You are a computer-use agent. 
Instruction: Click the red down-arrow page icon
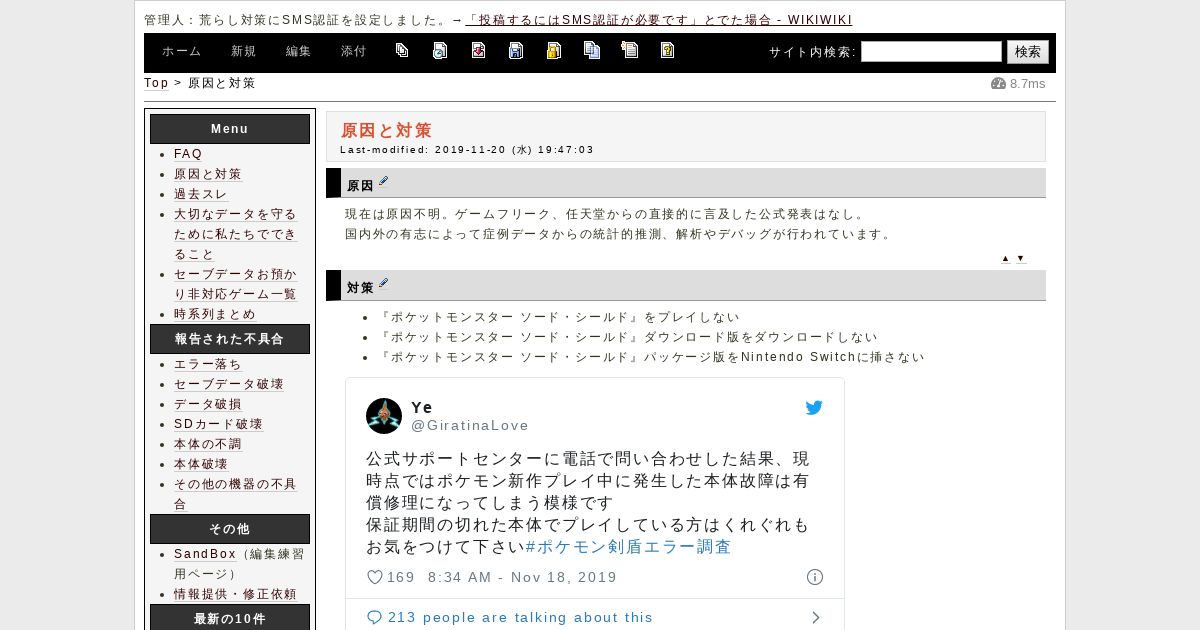[x=478, y=50]
